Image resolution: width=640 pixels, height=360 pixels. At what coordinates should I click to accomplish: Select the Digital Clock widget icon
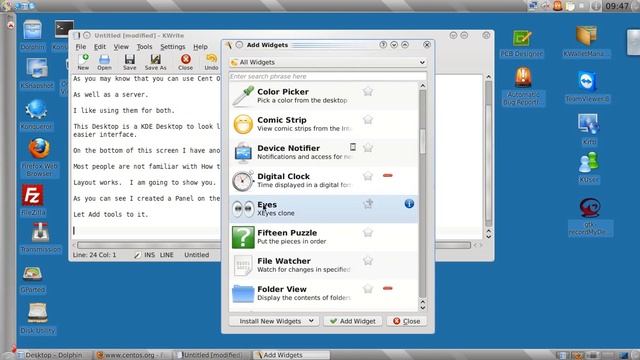pyautogui.click(x=243, y=181)
